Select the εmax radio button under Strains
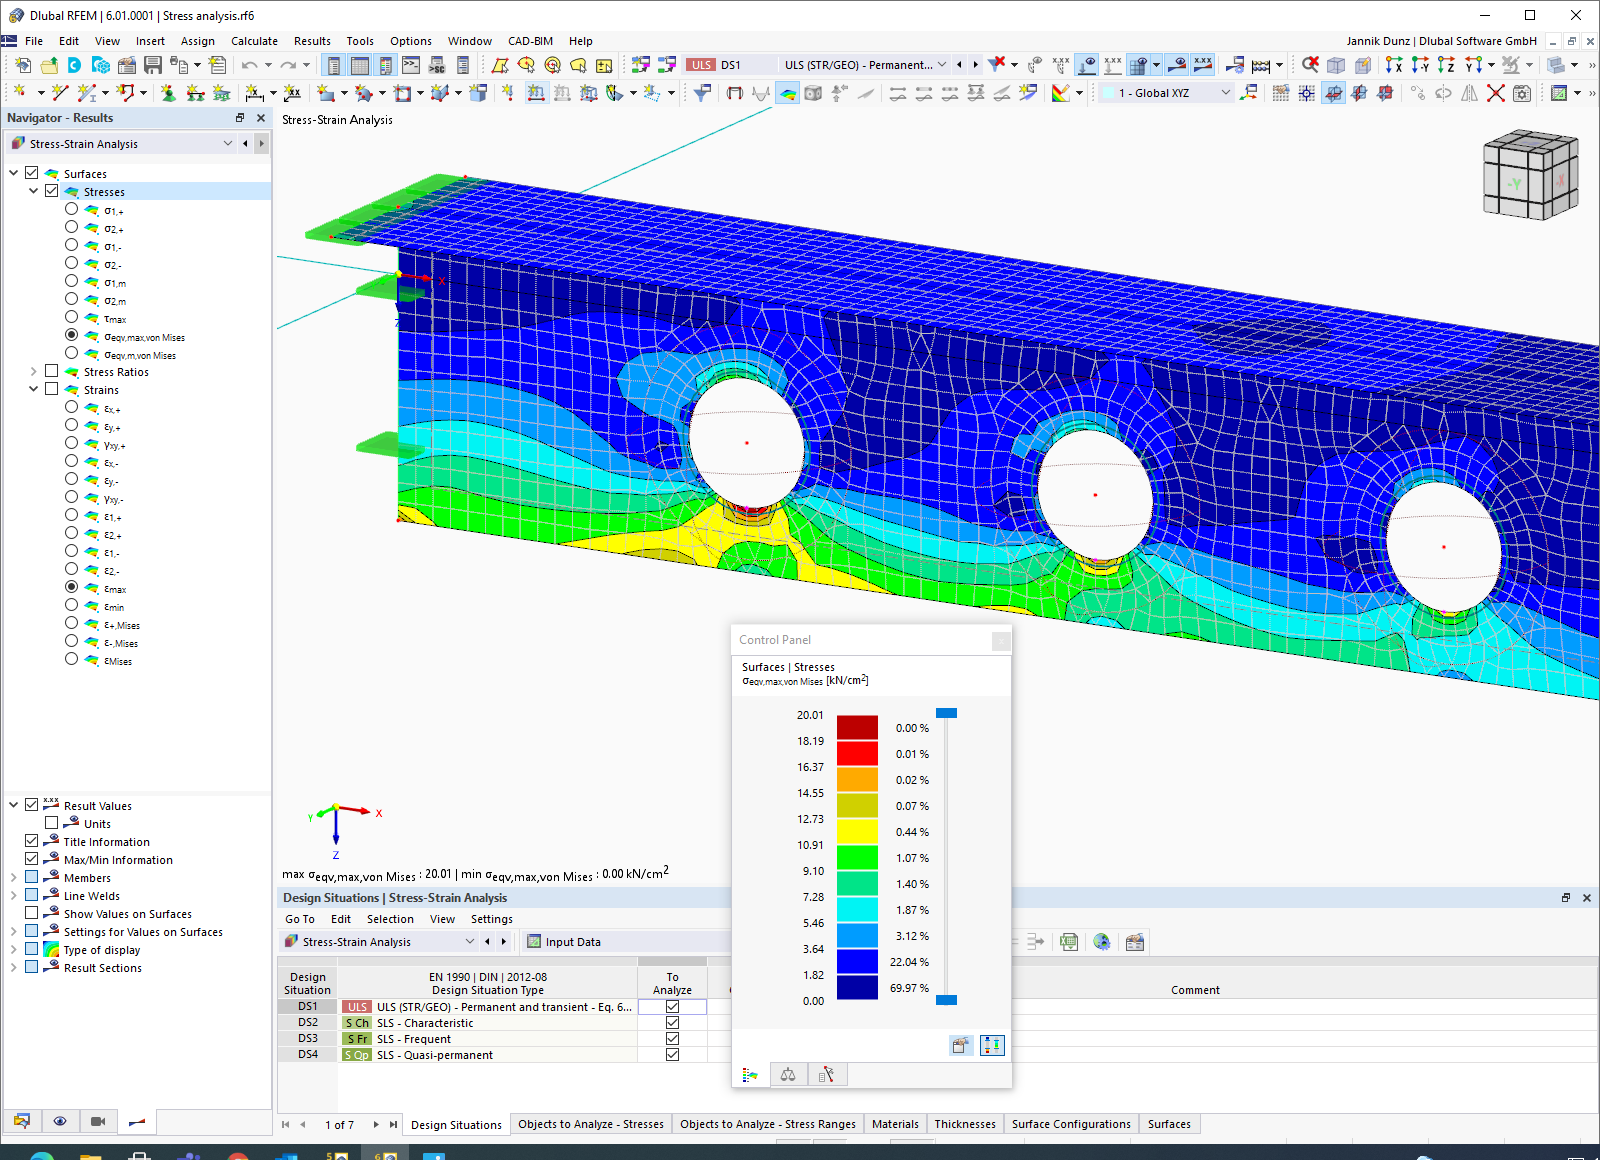 [71, 588]
